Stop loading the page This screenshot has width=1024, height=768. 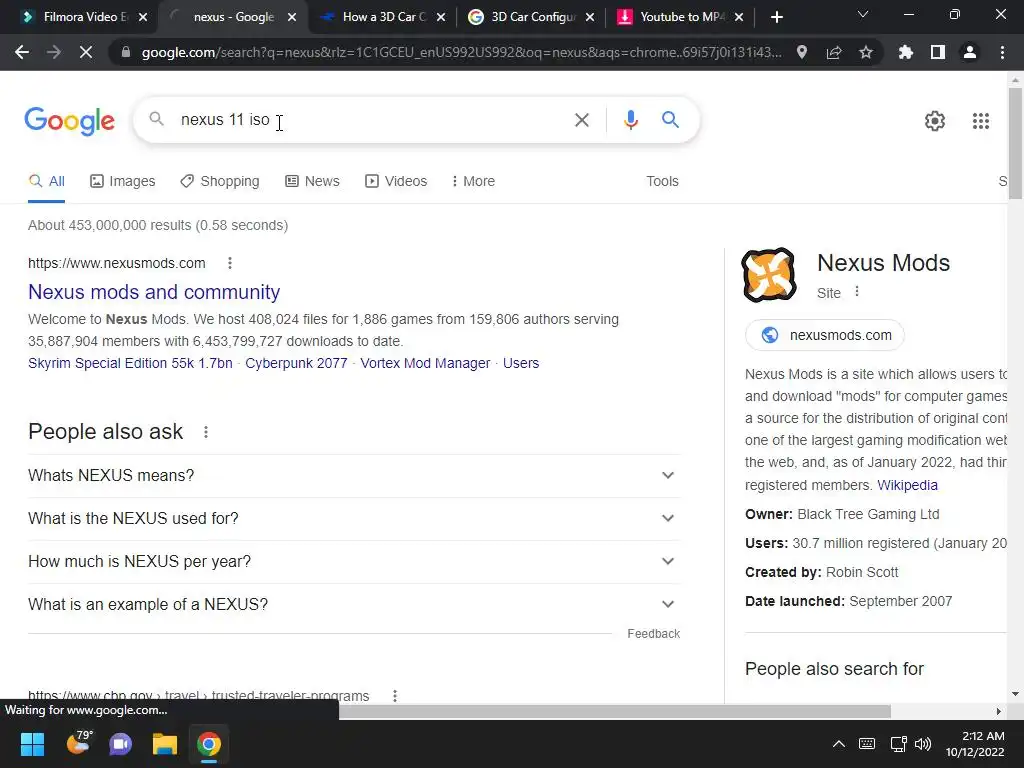pos(86,52)
